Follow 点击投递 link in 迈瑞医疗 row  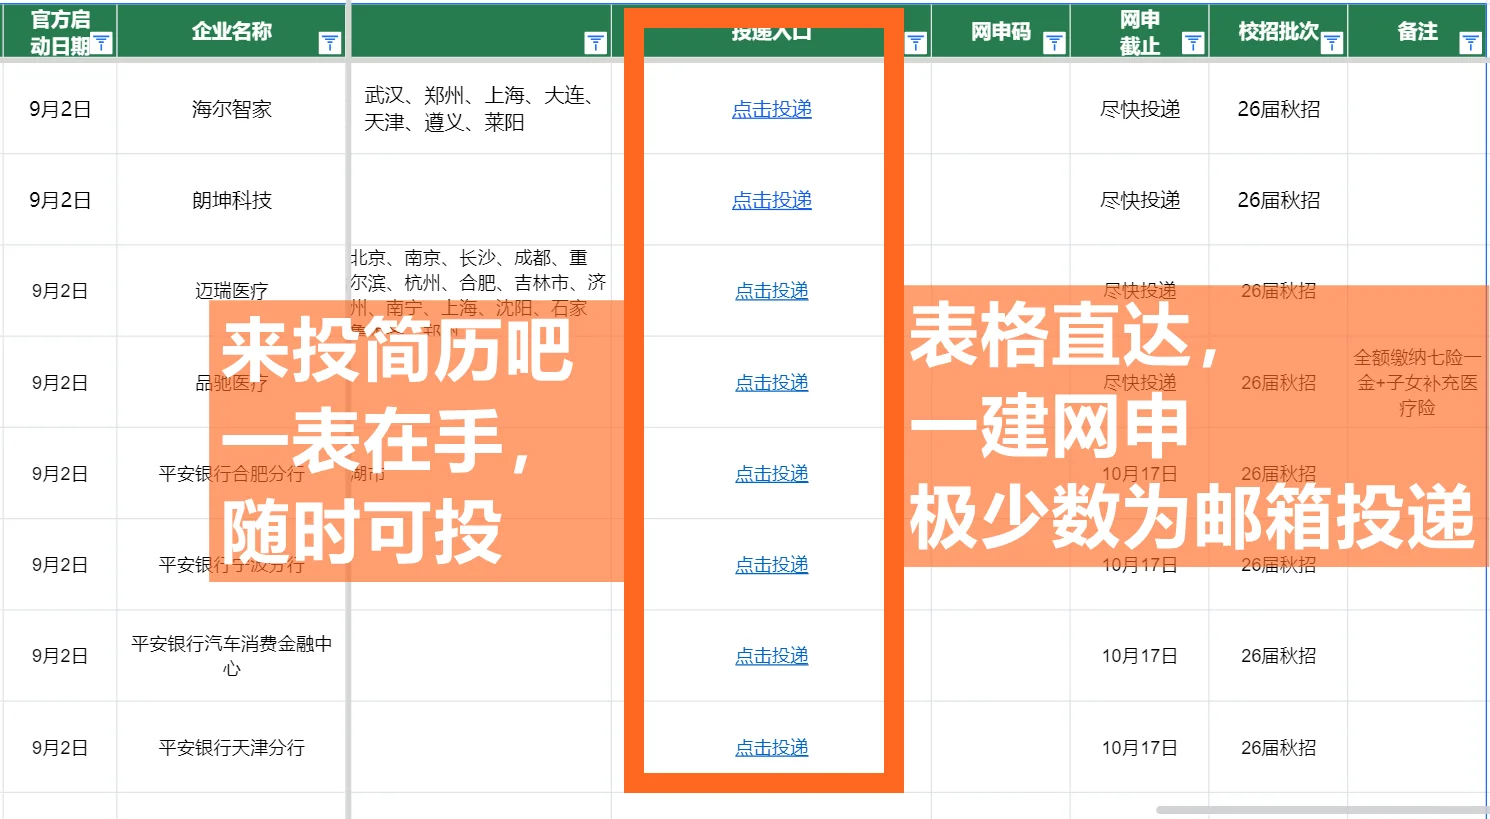pos(772,291)
